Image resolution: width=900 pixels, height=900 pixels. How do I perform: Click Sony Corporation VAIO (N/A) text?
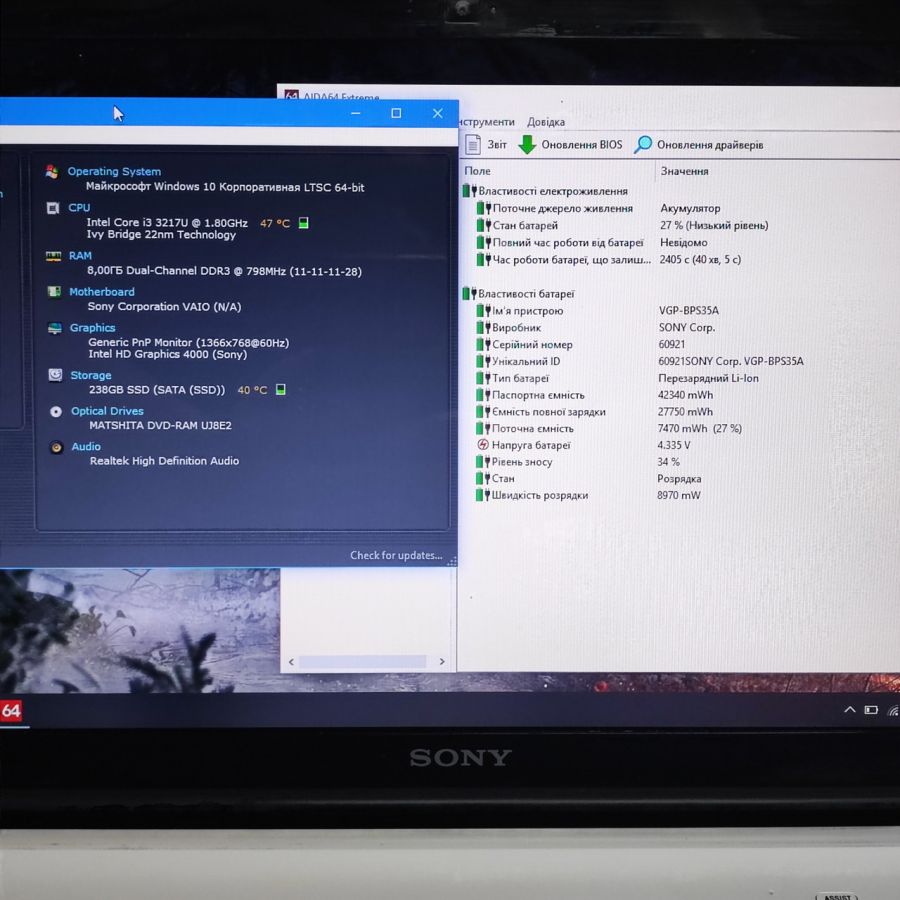pyautogui.click(x=164, y=307)
